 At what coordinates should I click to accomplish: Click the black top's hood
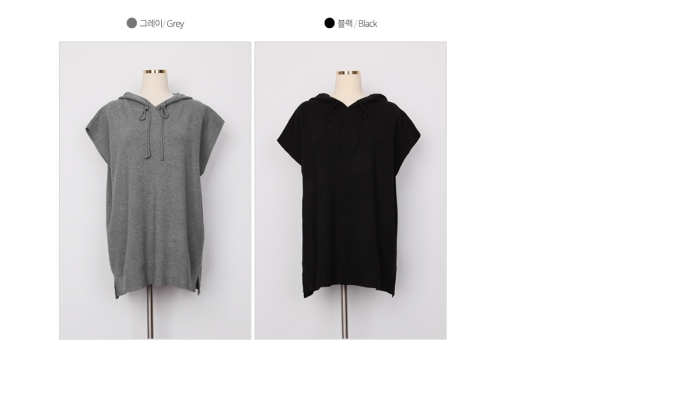tap(323, 98)
